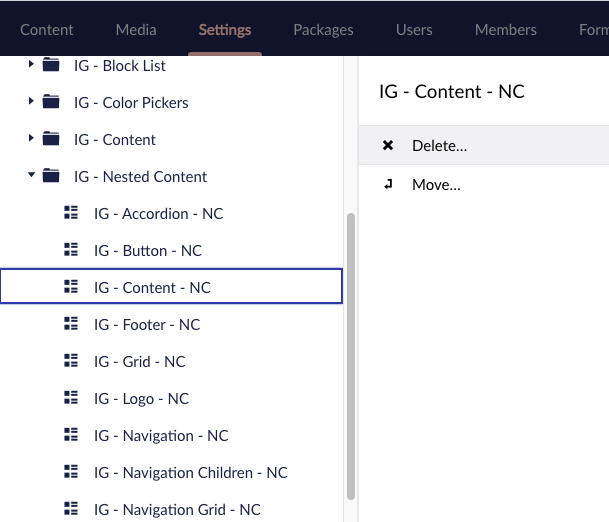This screenshot has height=522, width=609.
Task: Collapse the IG - Nested Content folder arrow
Action: [31, 175]
